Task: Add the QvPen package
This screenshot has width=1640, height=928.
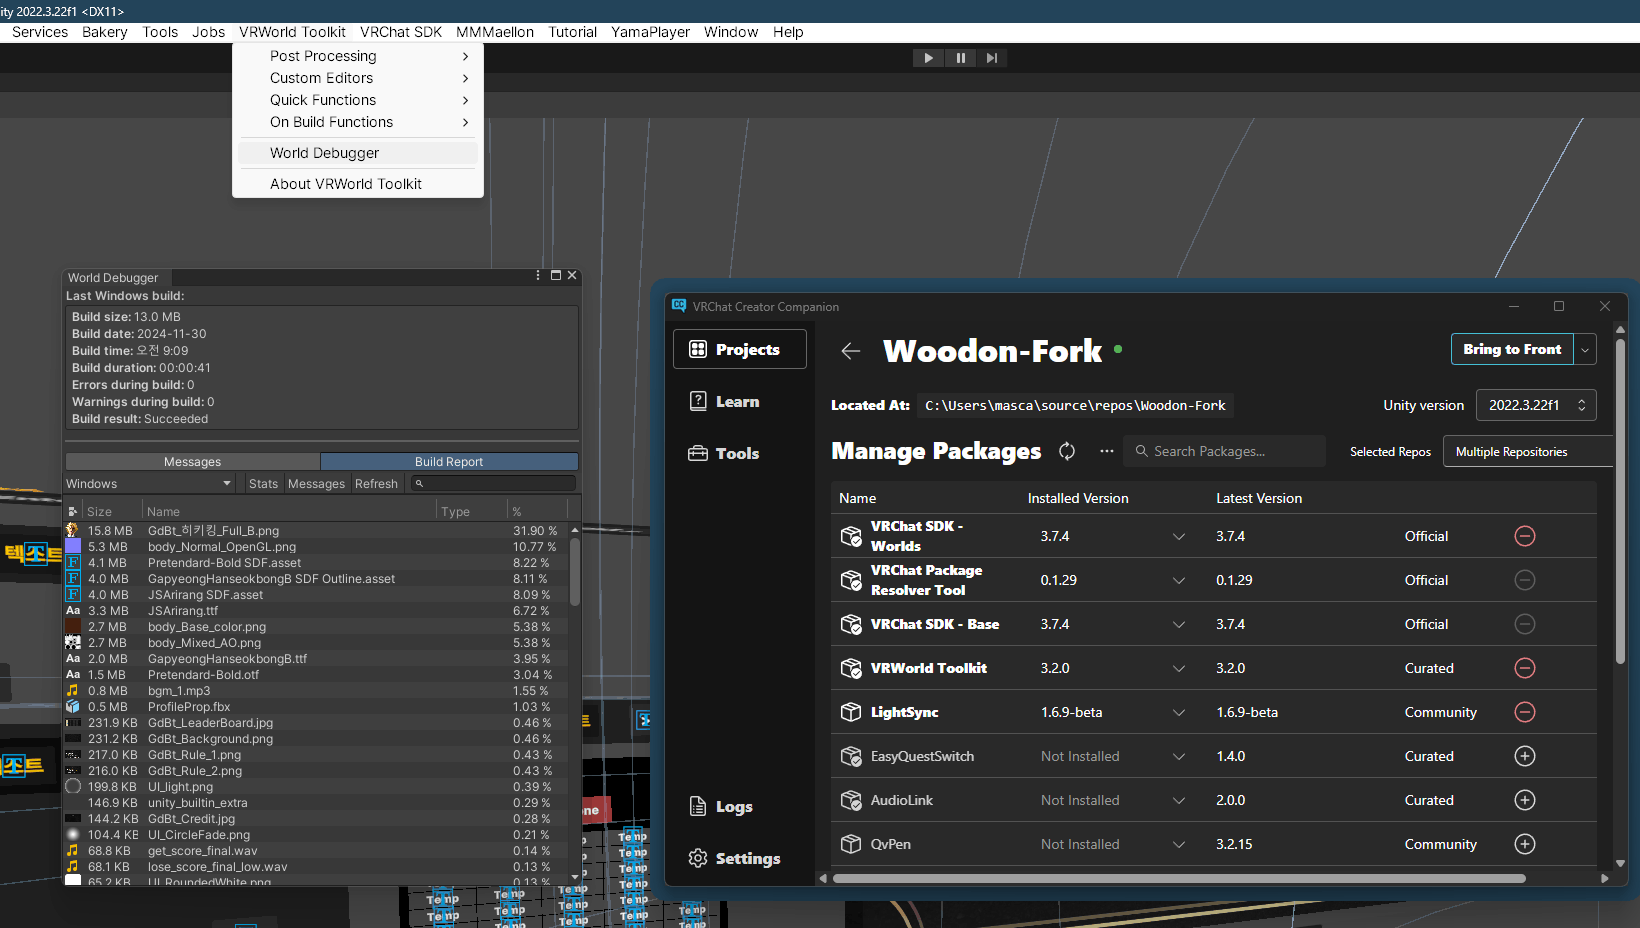Action: 1525,844
